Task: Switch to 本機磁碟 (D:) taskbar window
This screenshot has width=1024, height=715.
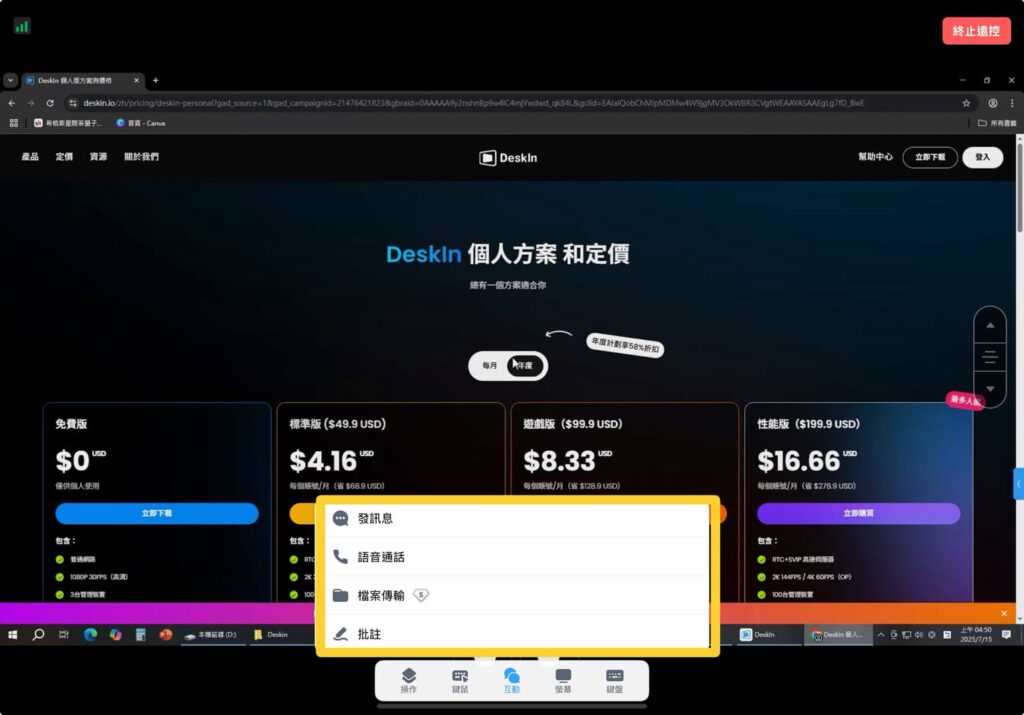Action: pos(210,635)
